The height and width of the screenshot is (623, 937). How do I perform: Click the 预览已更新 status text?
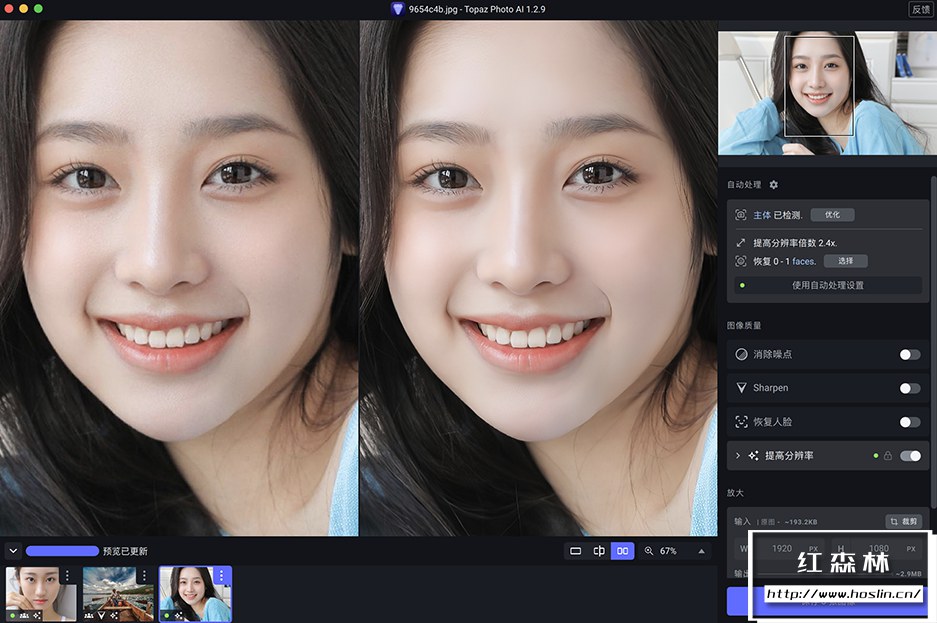tap(125, 551)
